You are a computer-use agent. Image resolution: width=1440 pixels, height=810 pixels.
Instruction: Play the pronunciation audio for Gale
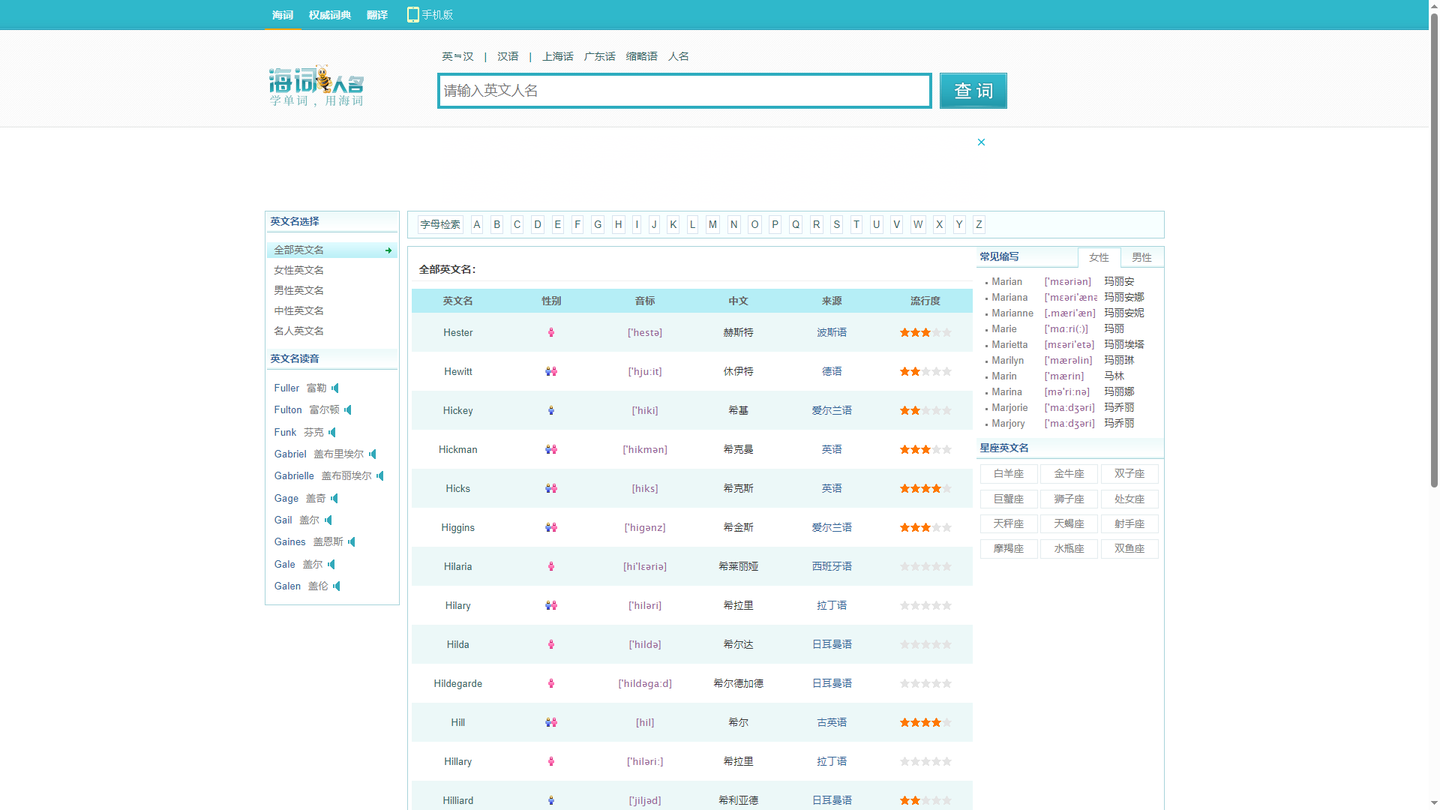pyautogui.click(x=332, y=564)
